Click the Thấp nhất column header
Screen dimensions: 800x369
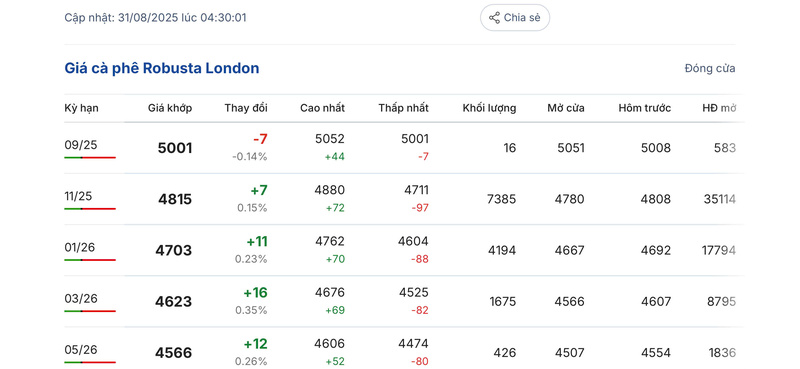point(404,108)
